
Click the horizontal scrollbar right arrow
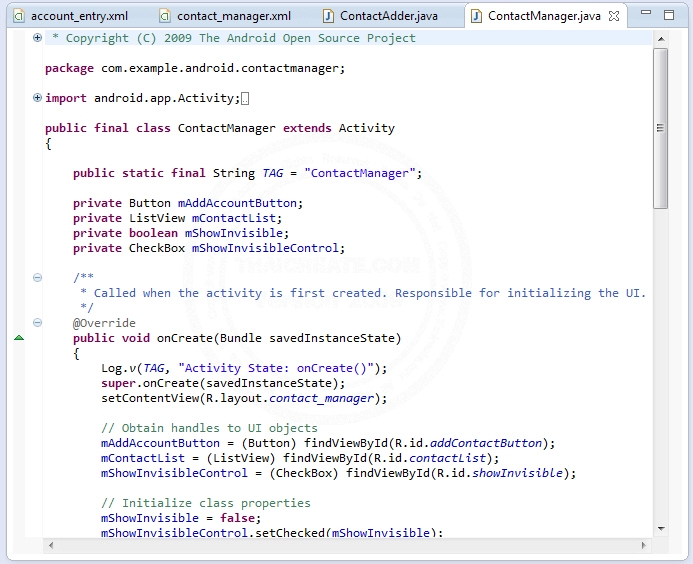click(x=644, y=545)
